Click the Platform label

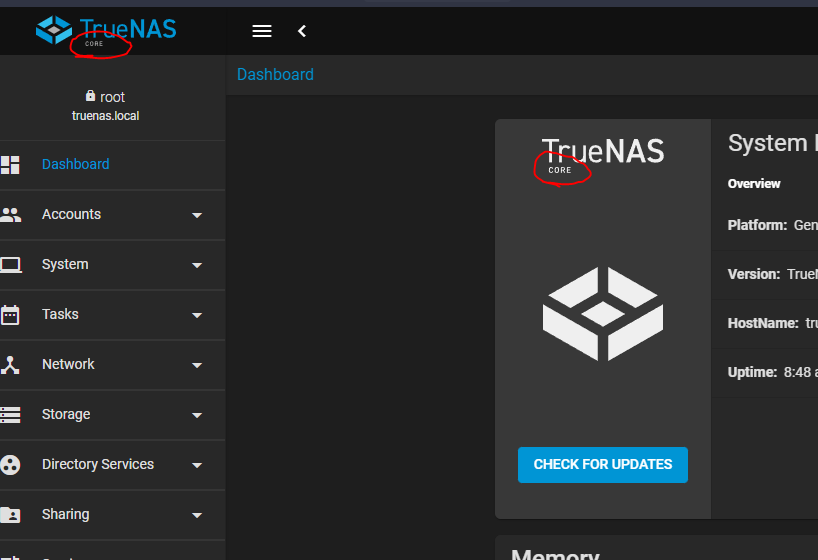[x=757, y=225]
